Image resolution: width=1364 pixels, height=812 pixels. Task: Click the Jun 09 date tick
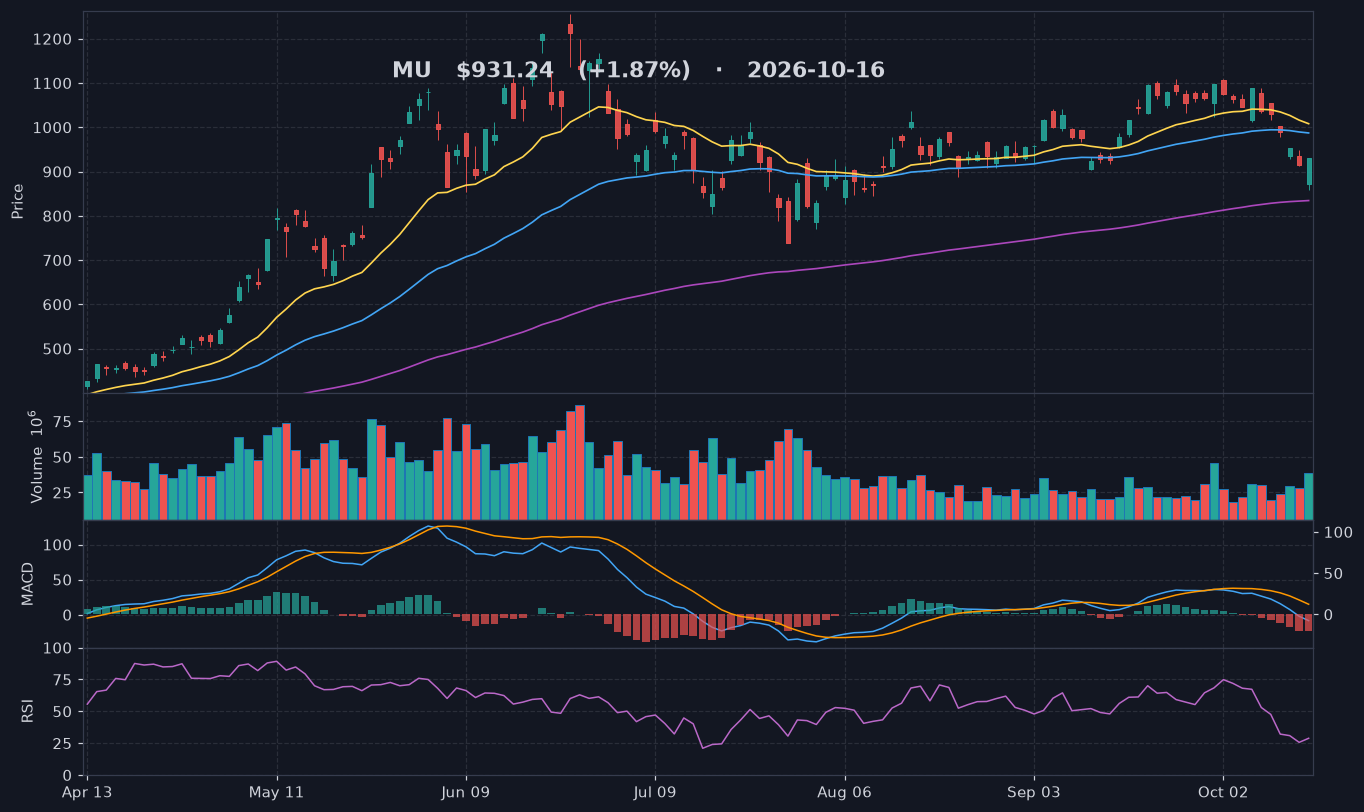[466, 791]
